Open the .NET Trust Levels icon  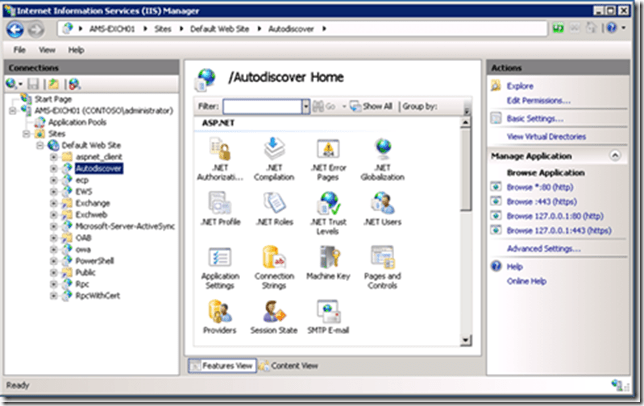(x=328, y=204)
